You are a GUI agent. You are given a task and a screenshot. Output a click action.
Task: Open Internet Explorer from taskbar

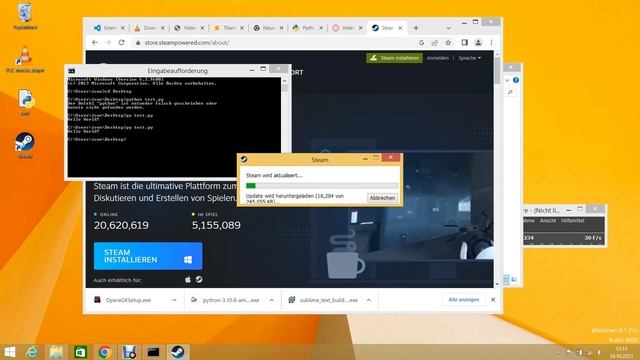click(32, 352)
